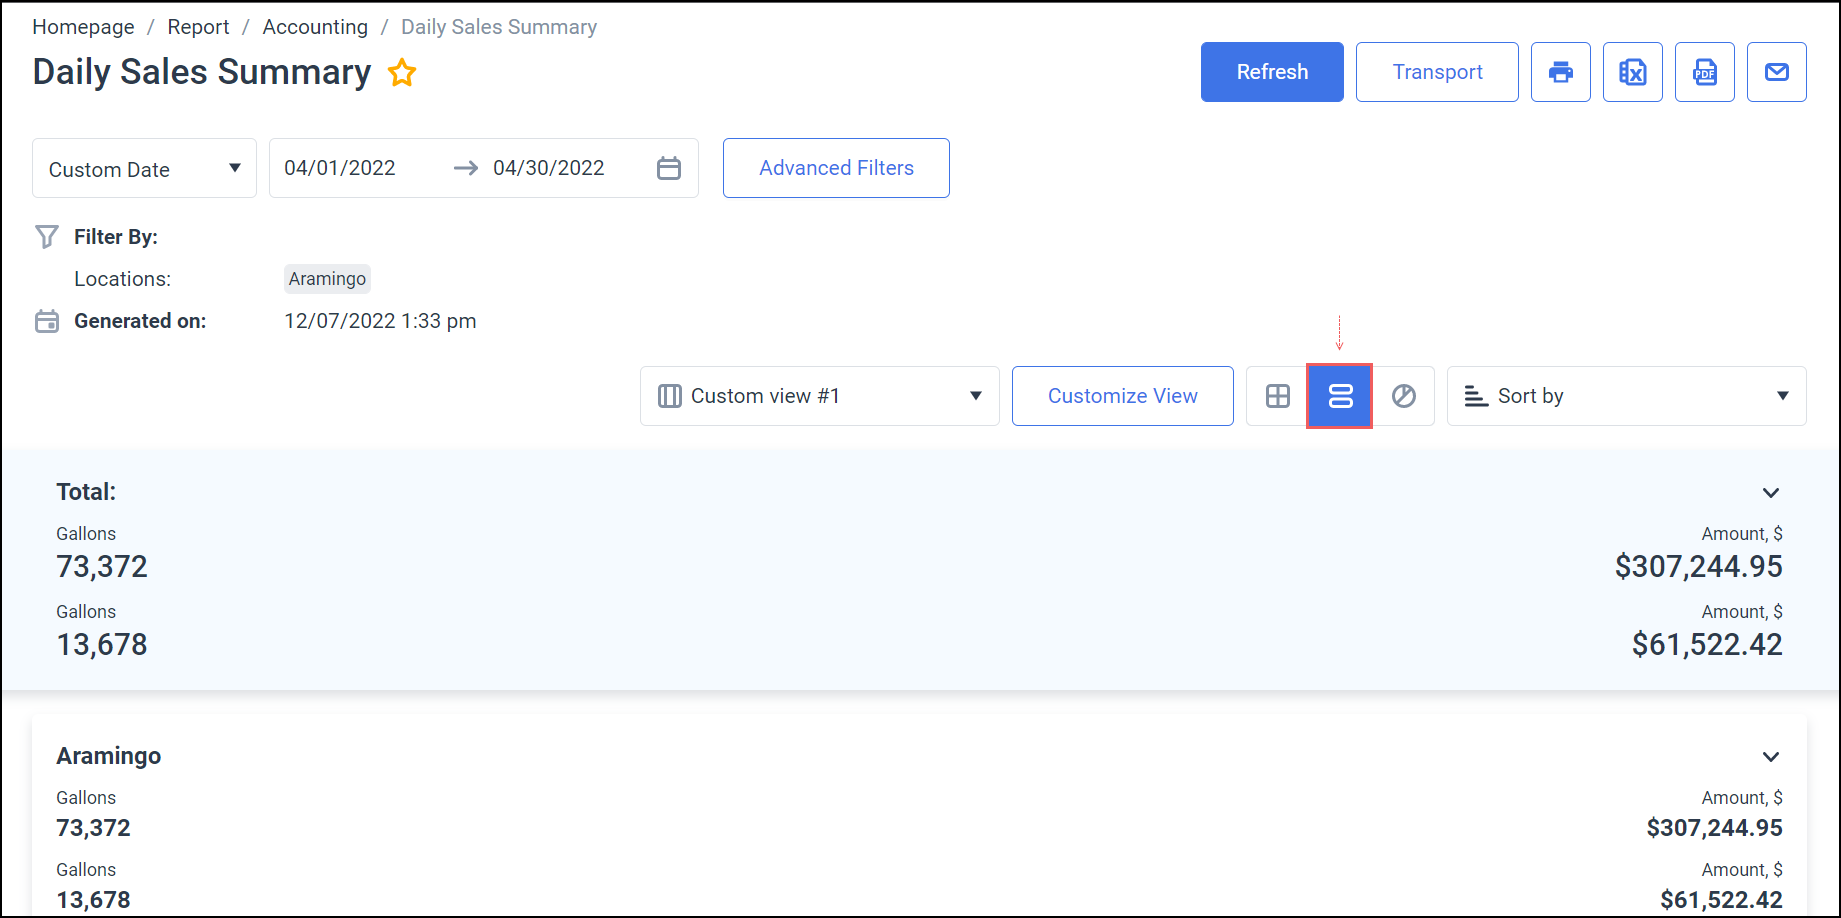Click the start date field 04/01/2022
The width and height of the screenshot is (1841, 918).
click(340, 168)
